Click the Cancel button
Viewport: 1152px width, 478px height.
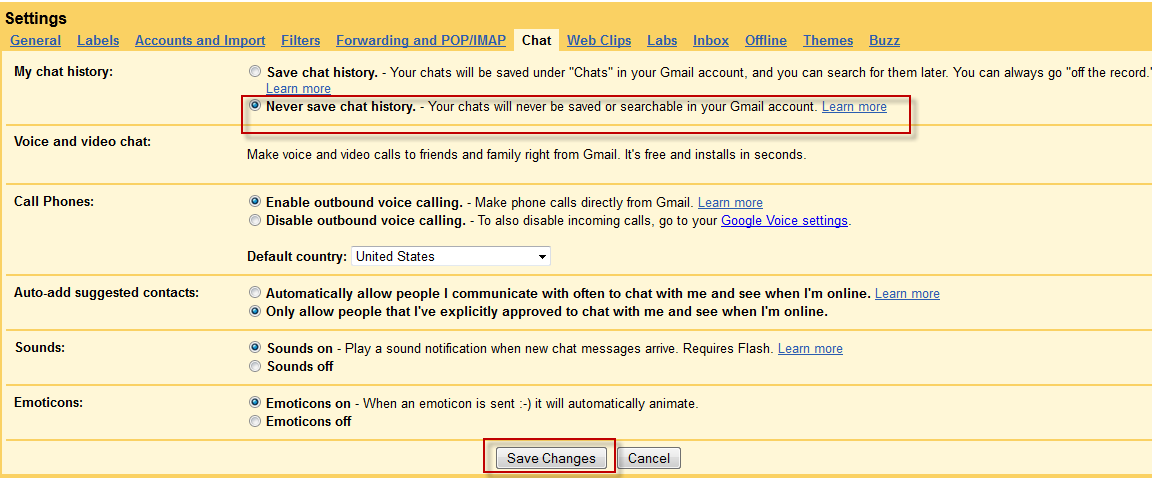649,458
